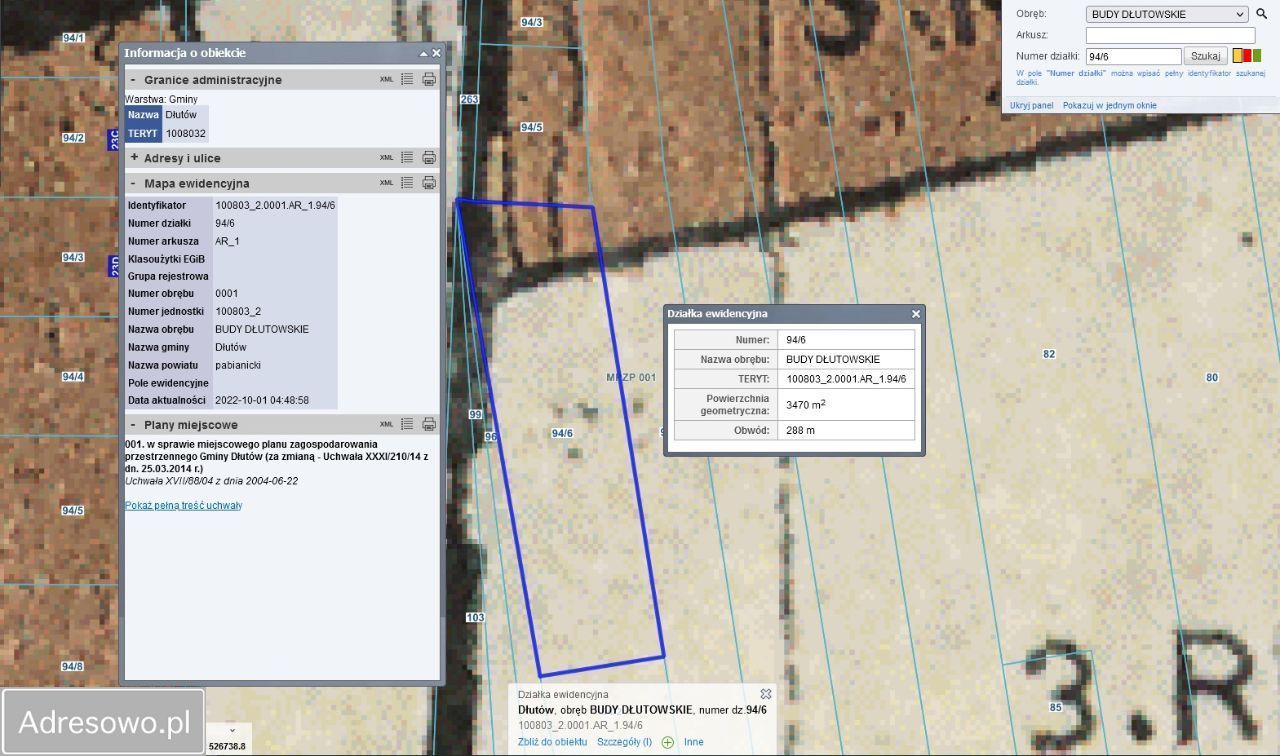The image size is (1280, 756).
Task: Export Mapa ewidencyjna as XML
Action: pyautogui.click(x=386, y=183)
